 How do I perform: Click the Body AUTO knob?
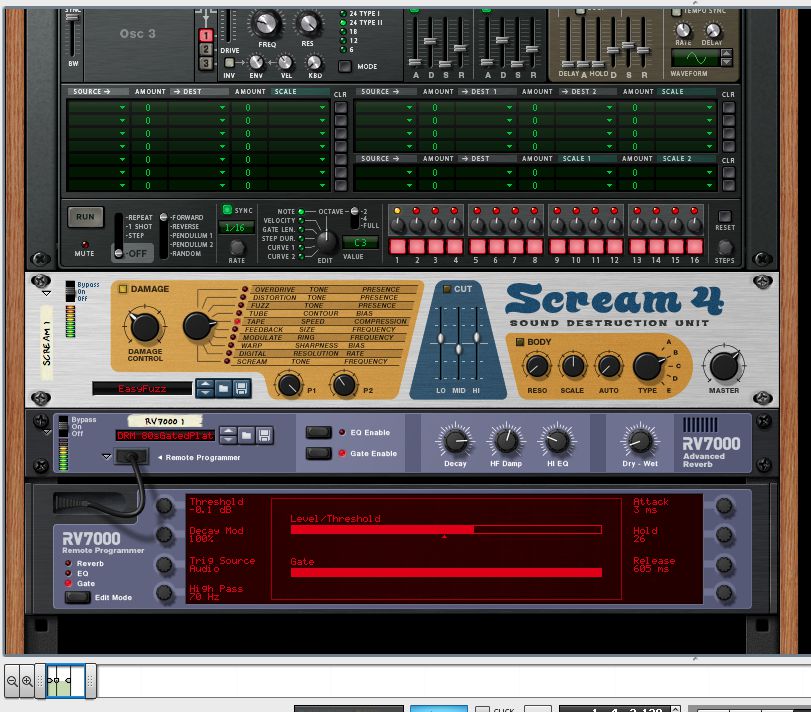coord(609,366)
